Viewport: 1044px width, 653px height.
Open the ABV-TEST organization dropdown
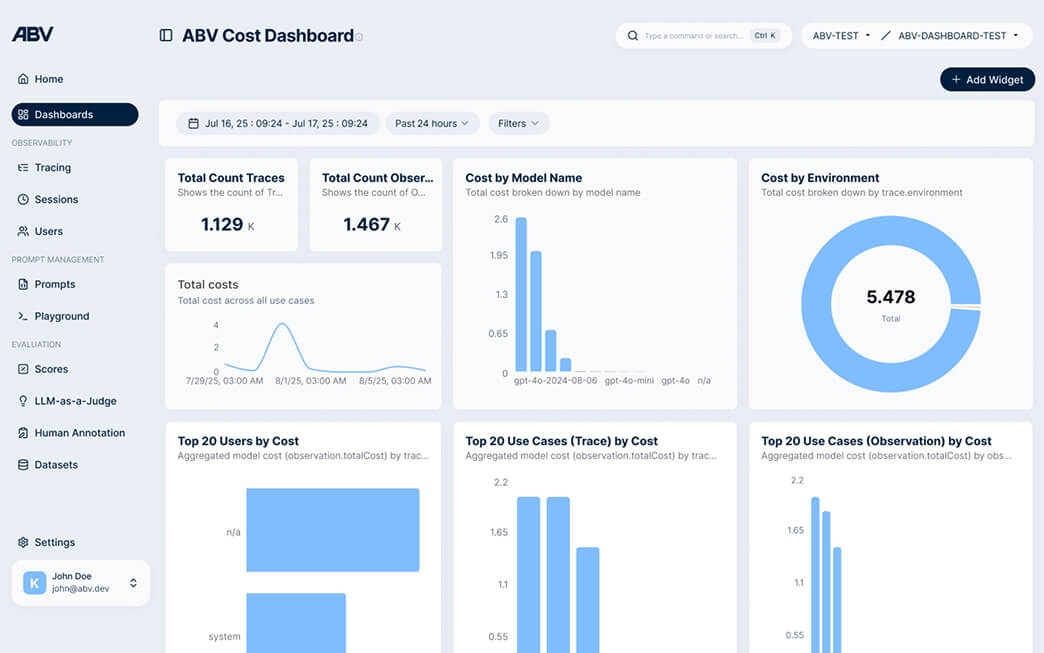coord(842,35)
